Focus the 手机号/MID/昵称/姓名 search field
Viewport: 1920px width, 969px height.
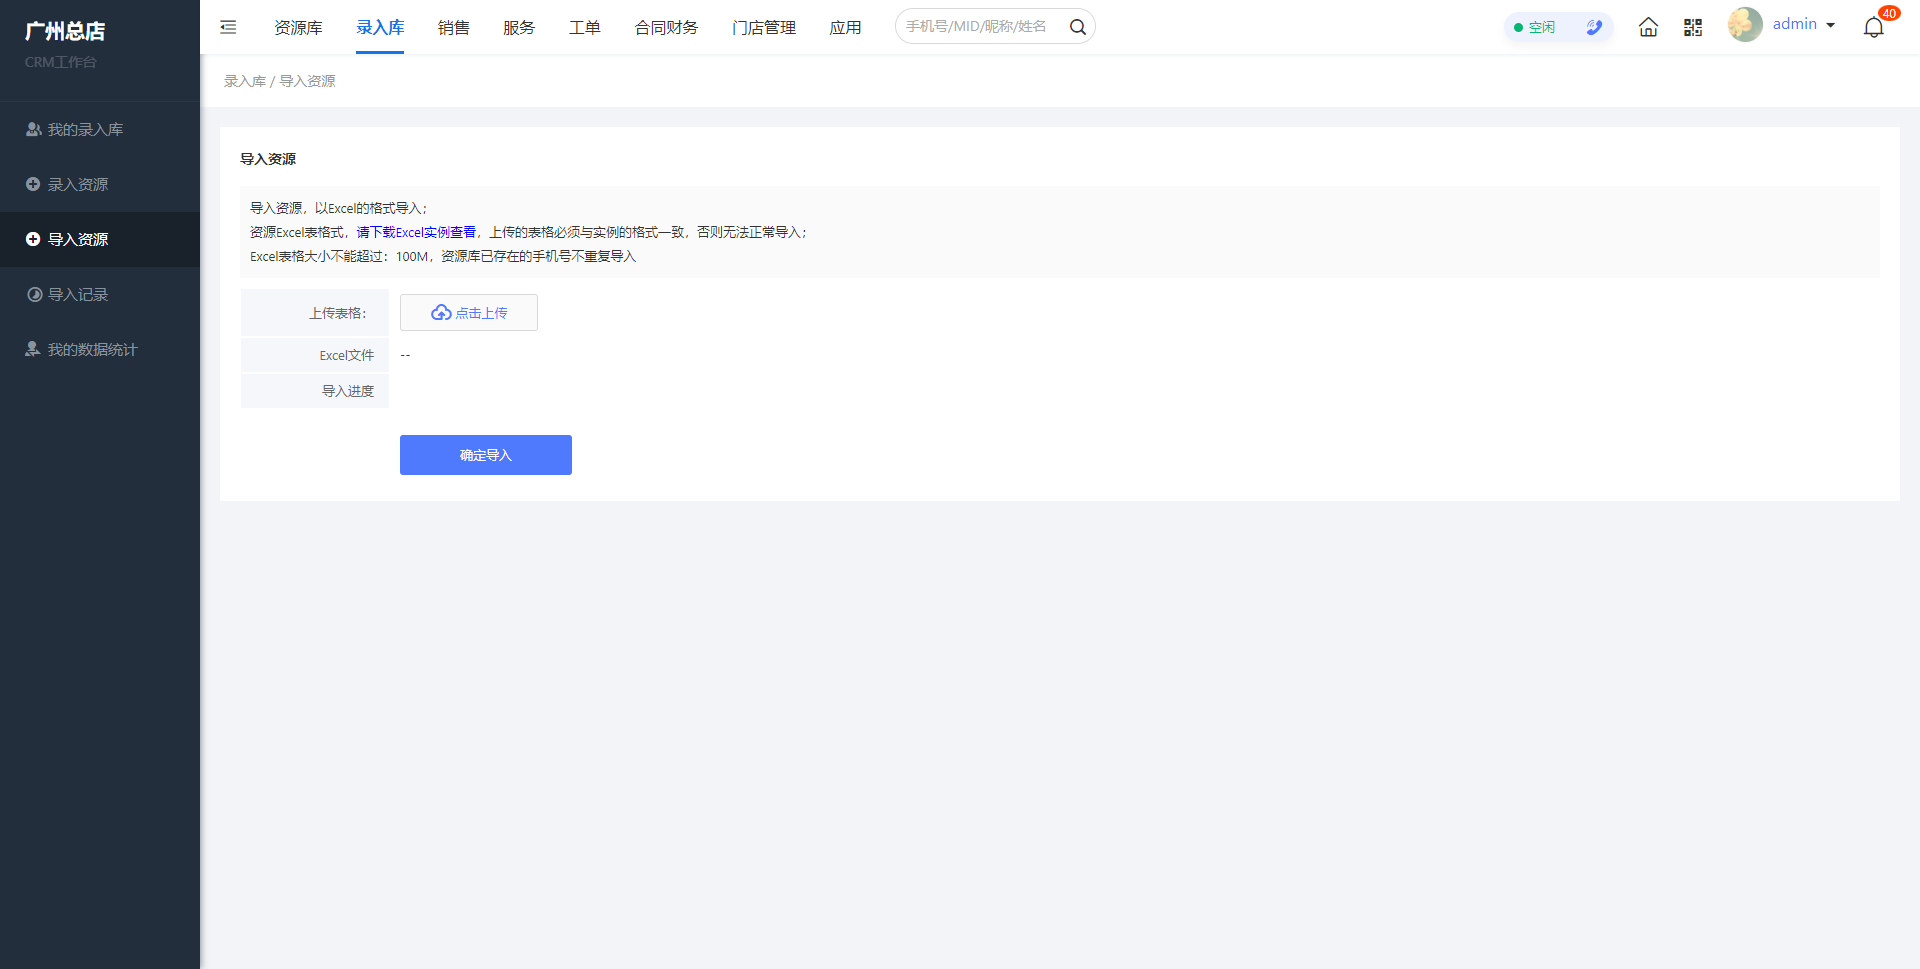[x=980, y=27]
